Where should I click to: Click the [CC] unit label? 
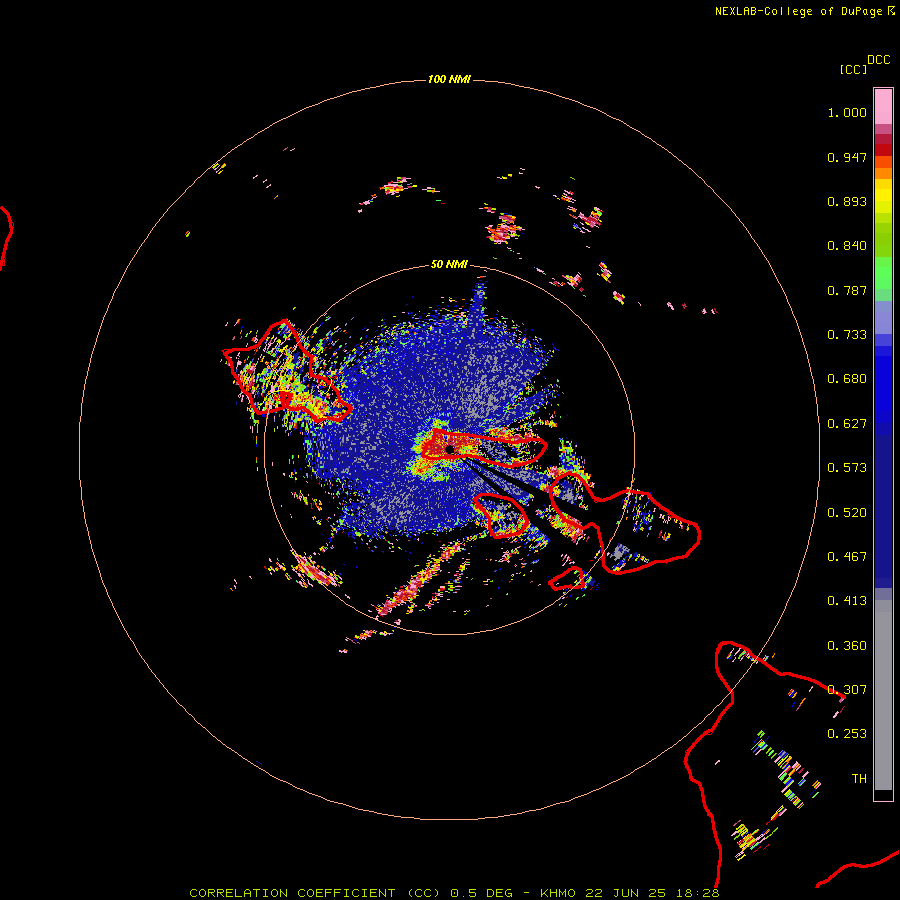click(853, 69)
